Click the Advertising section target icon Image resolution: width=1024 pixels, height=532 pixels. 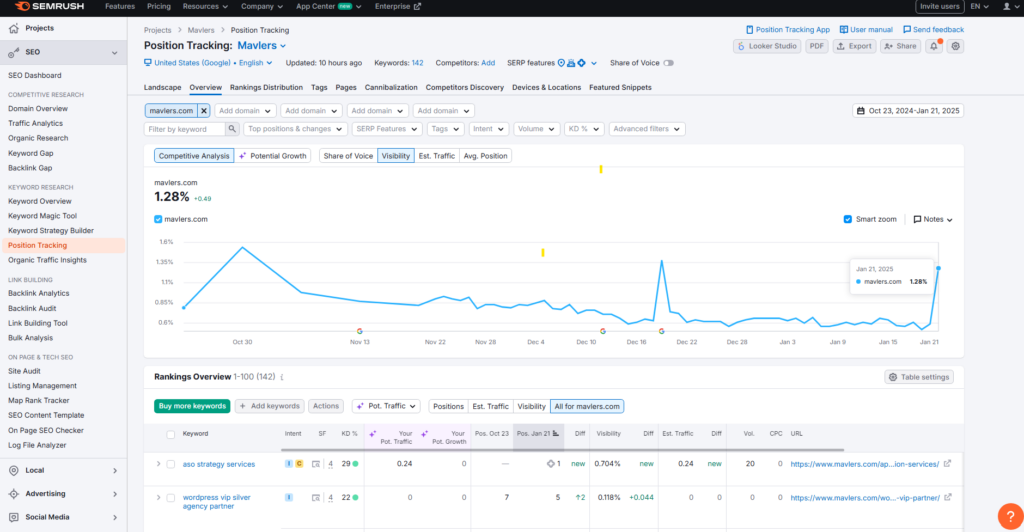14,494
